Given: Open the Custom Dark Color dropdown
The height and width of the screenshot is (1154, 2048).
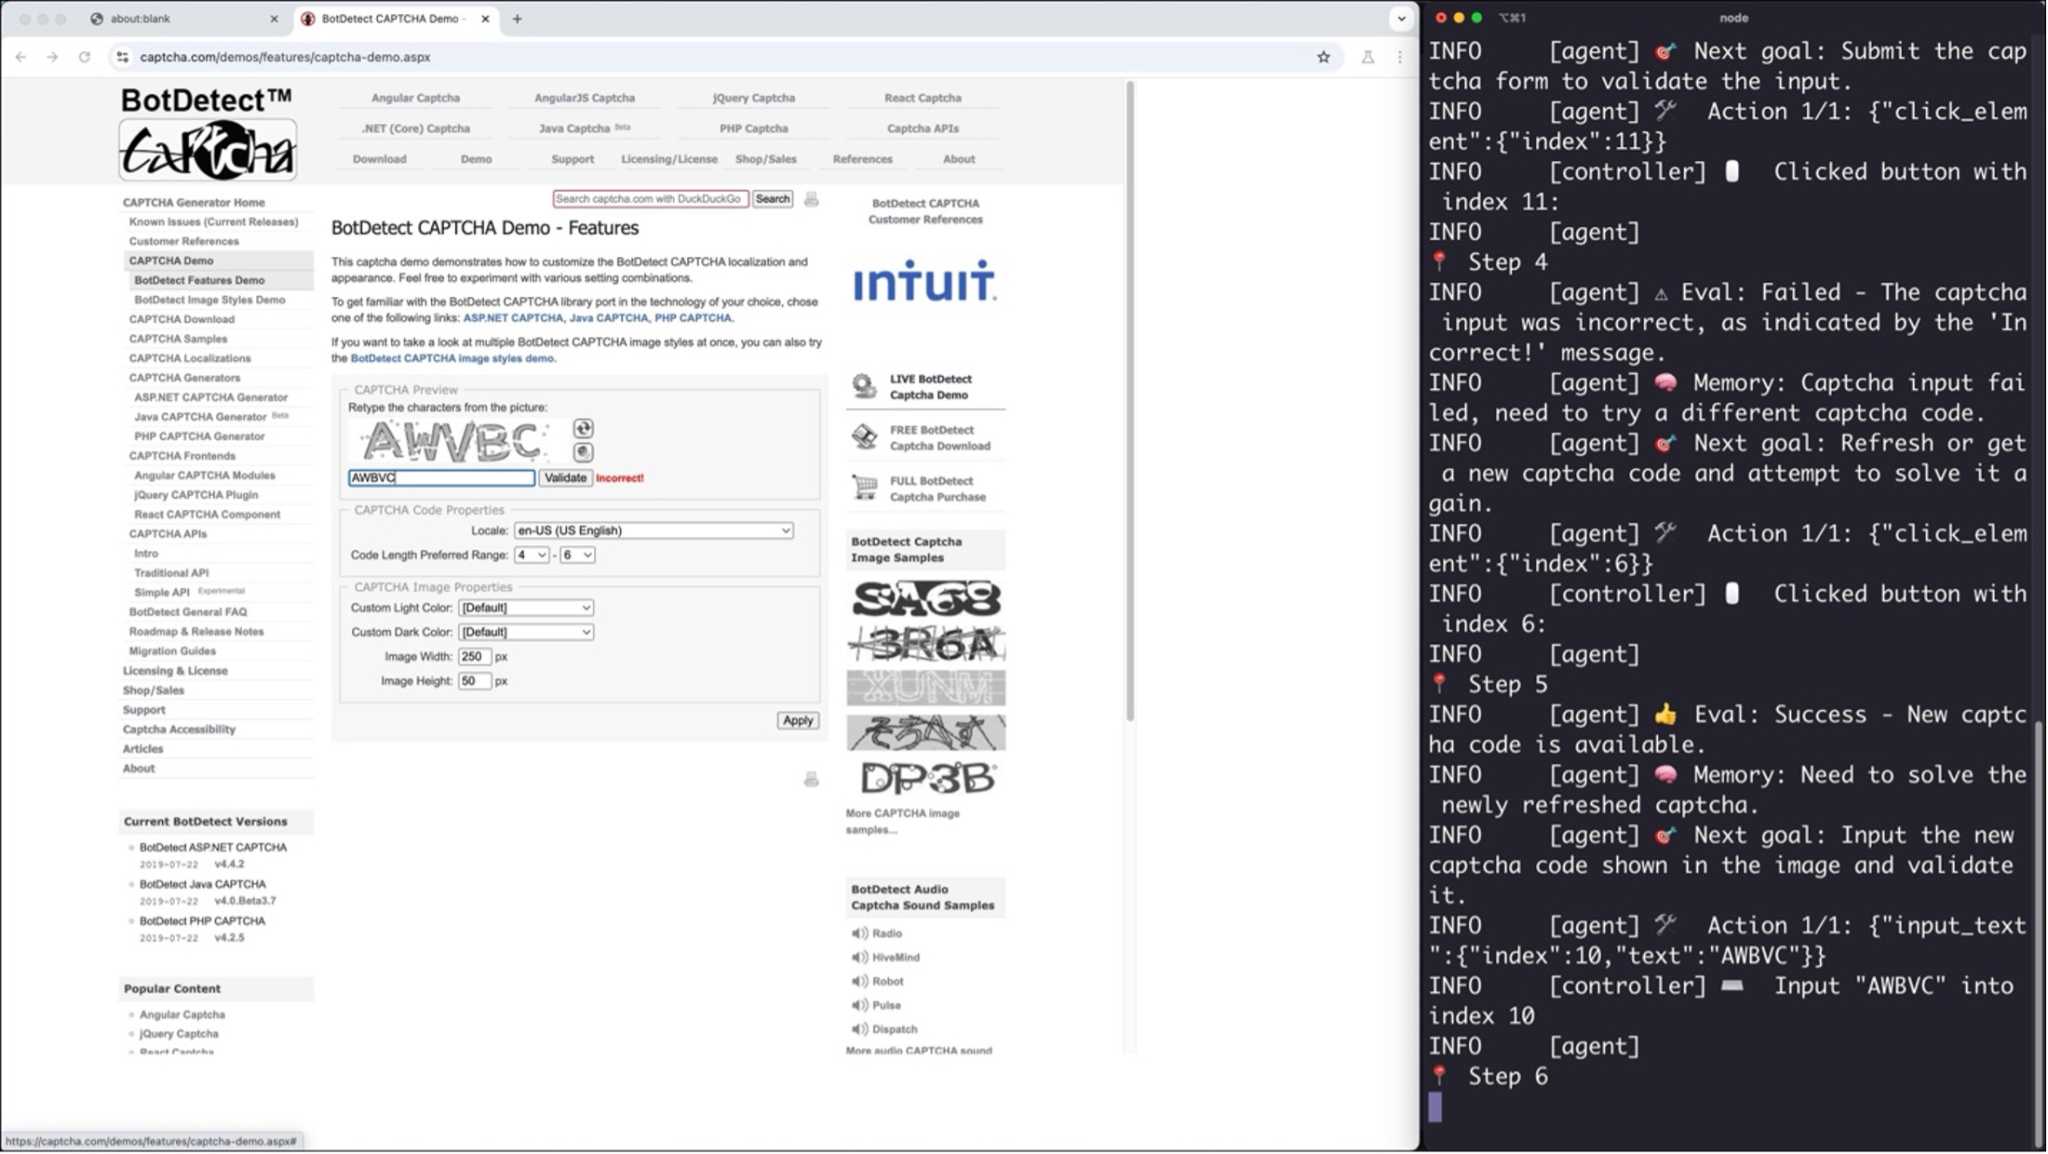Looking at the screenshot, I should pos(525,631).
